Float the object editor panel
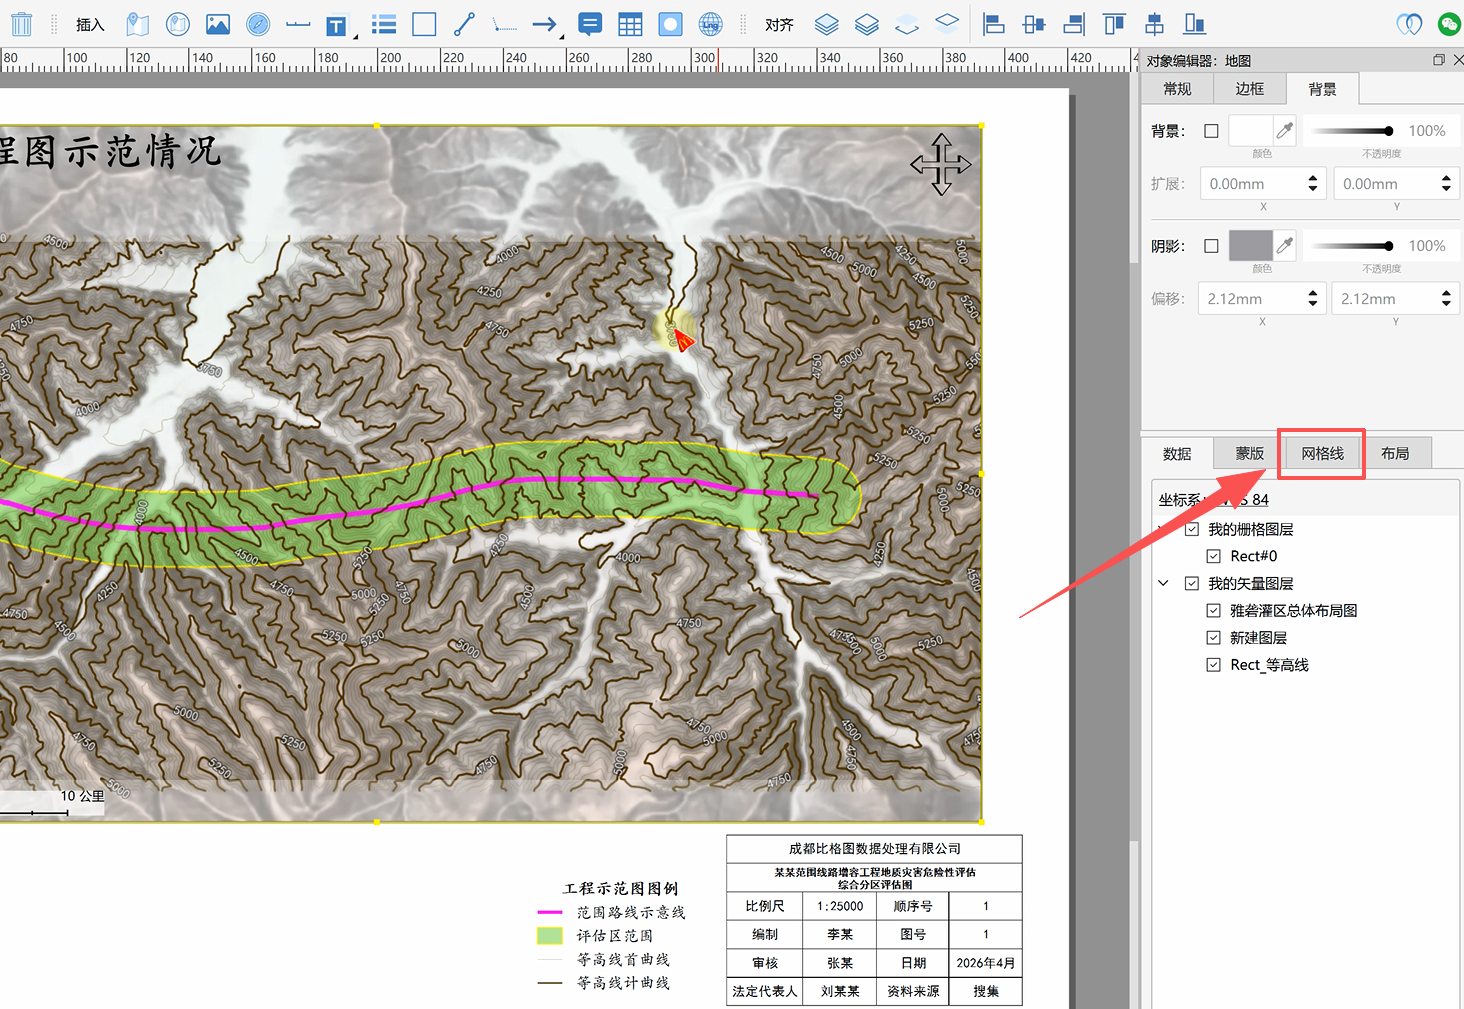This screenshot has height=1009, width=1464. pos(1438,60)
